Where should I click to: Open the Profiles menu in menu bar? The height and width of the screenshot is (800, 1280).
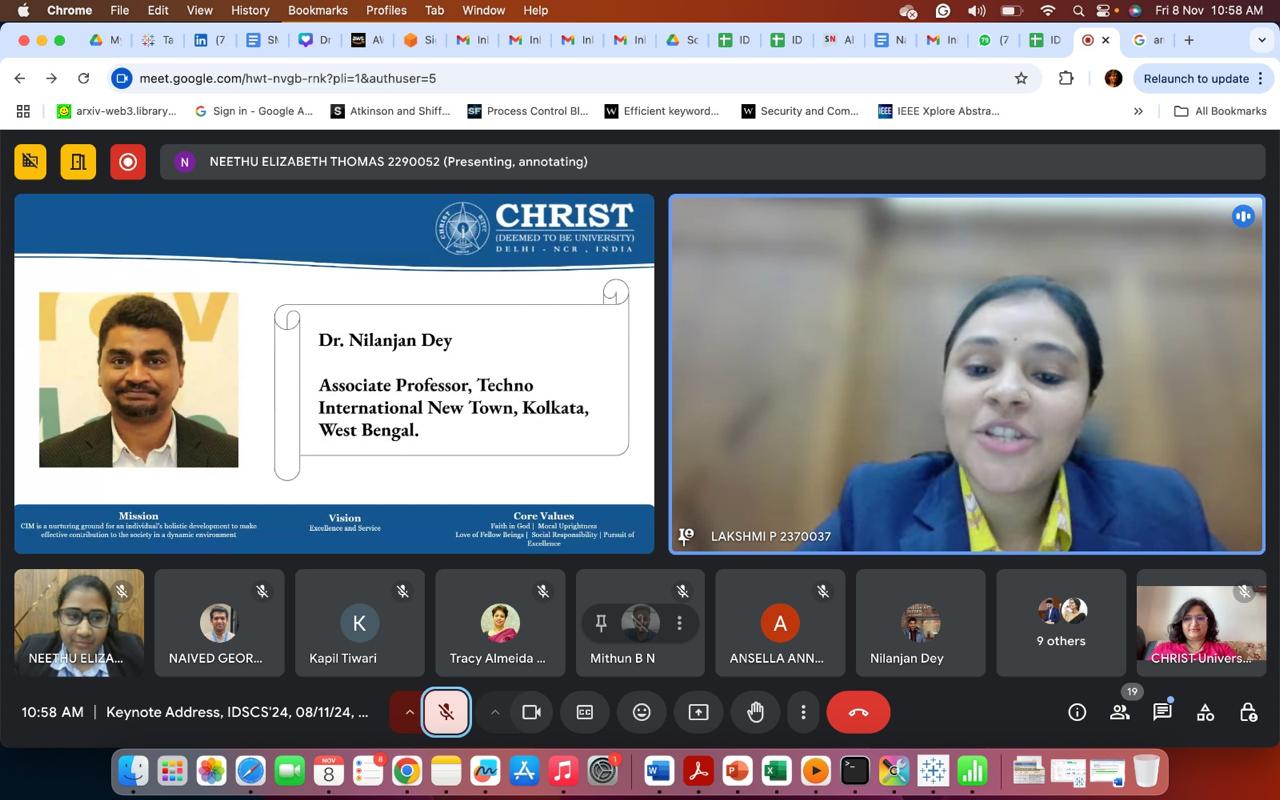tap(386, 10)
